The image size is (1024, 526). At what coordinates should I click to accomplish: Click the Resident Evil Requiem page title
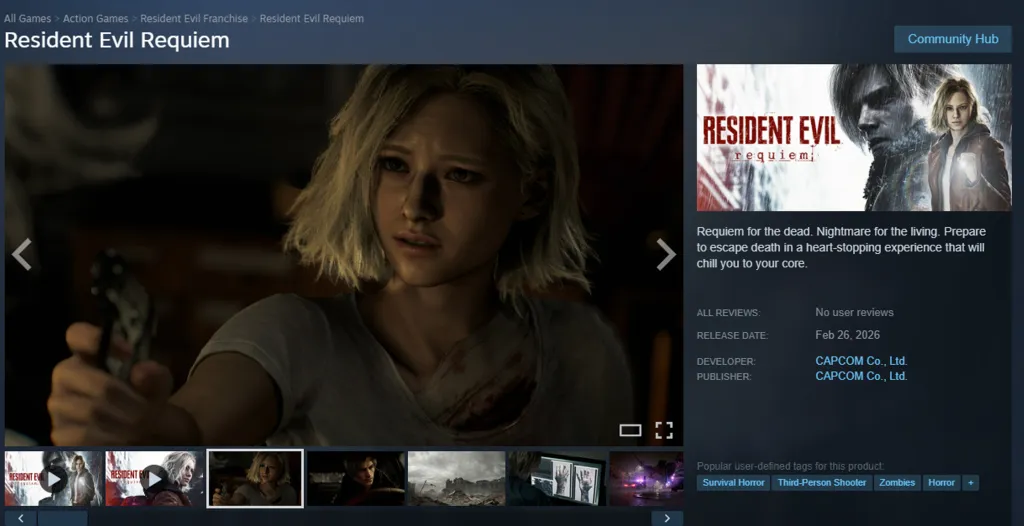(x=117, y=40)
